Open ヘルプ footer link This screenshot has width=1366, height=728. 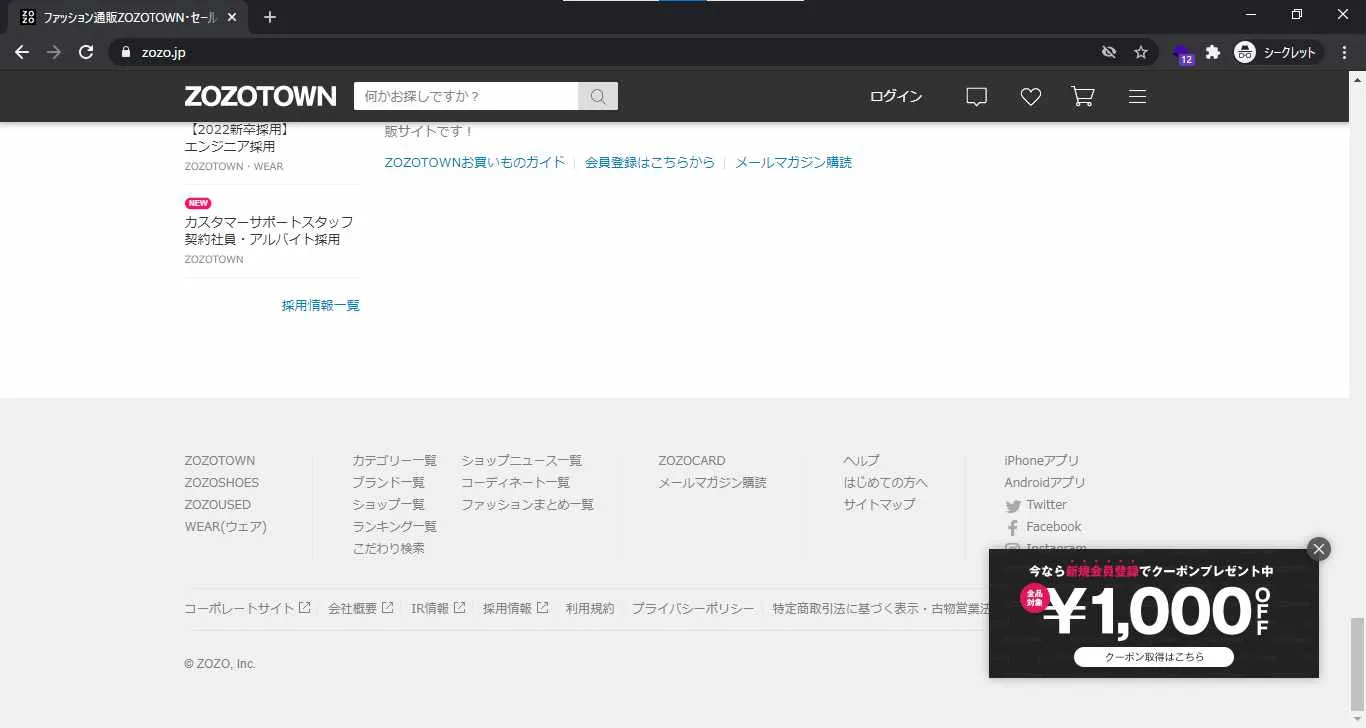click(861, 461)
